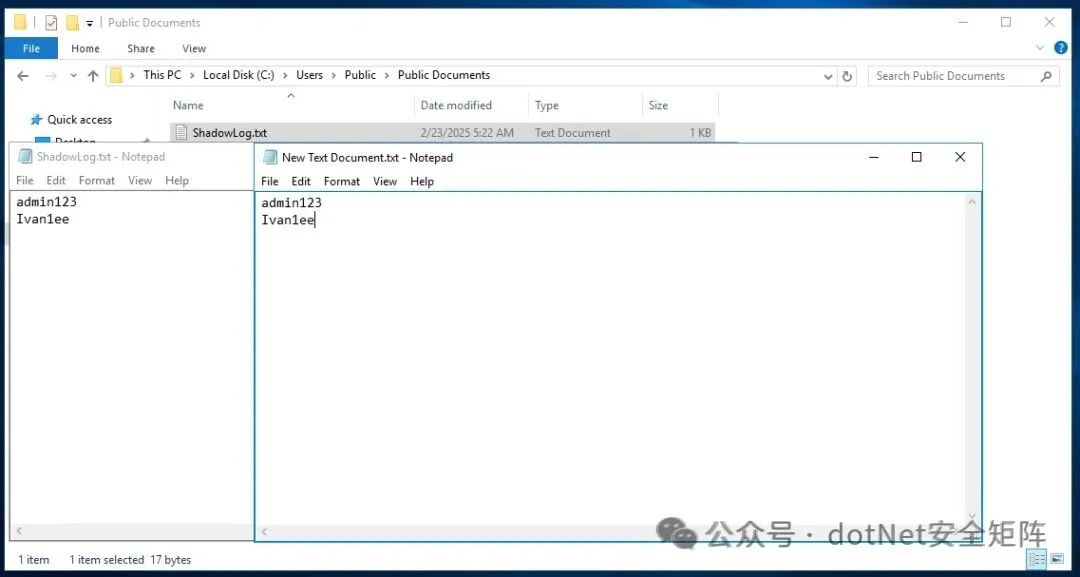Open View menu in New Text Document Notepad
The image size is (1080, 577).
[385, 182]
